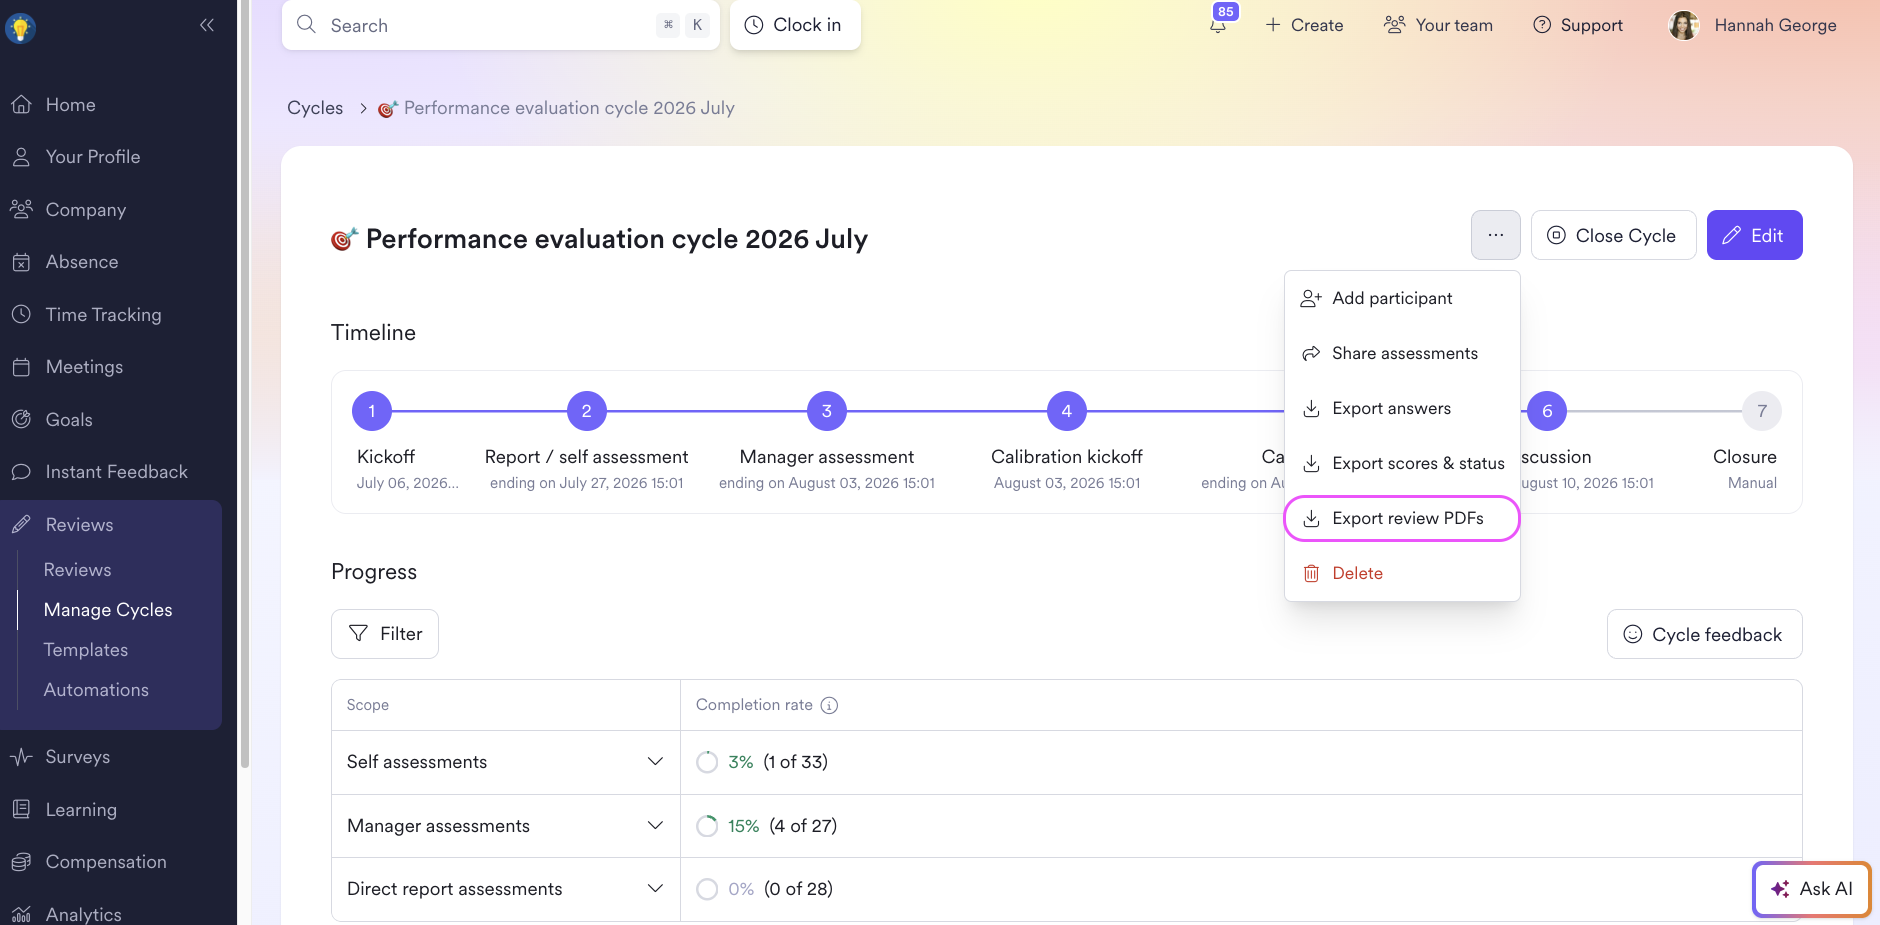Select Delete in the dropdown menu
Viewport: 1880px width, 925px height.
1402,573
